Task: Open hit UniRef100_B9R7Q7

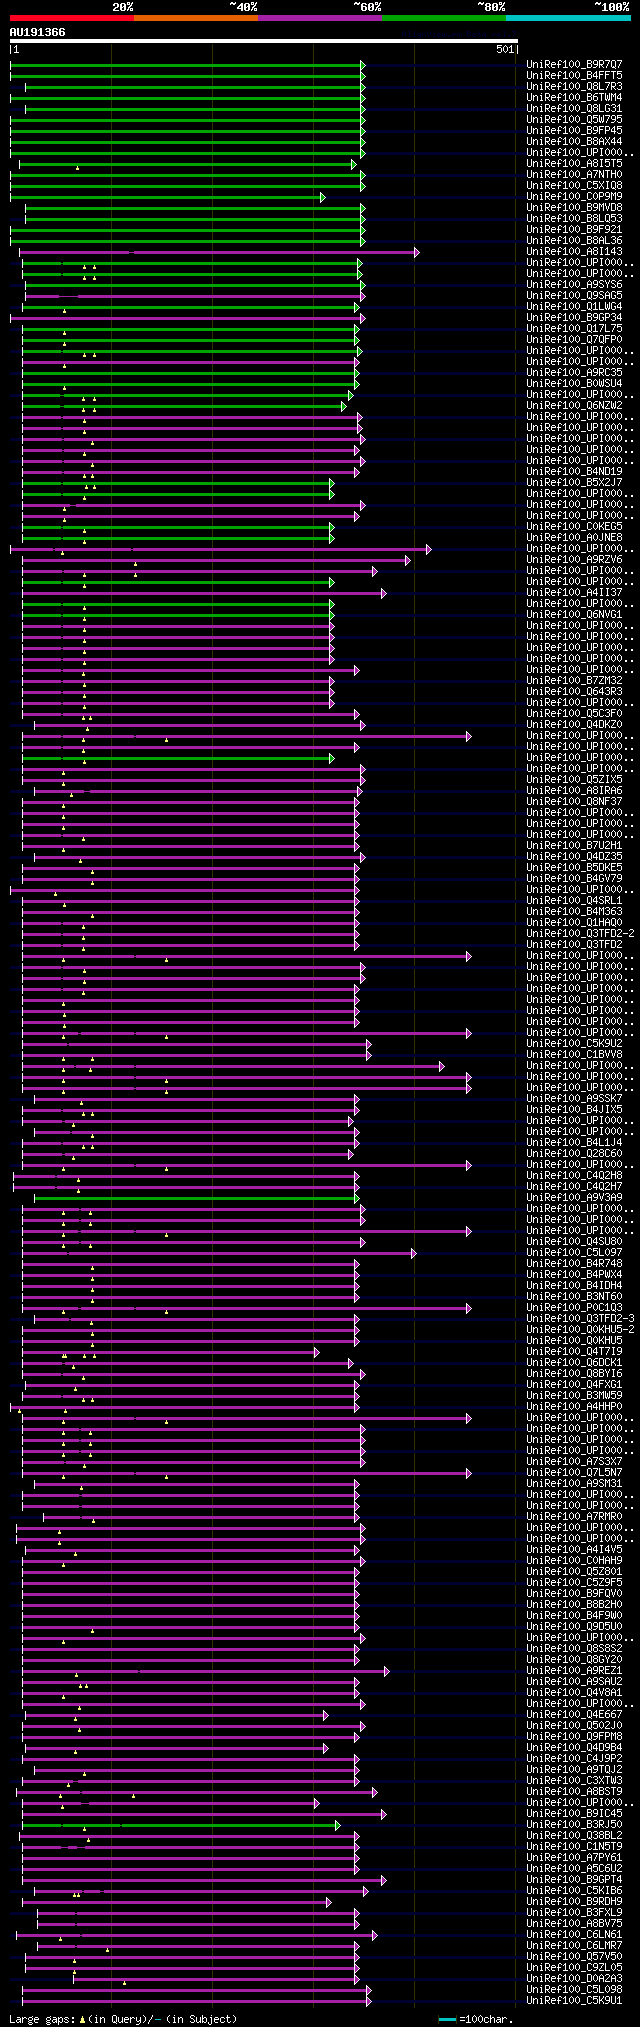Action: pos(574,65)
